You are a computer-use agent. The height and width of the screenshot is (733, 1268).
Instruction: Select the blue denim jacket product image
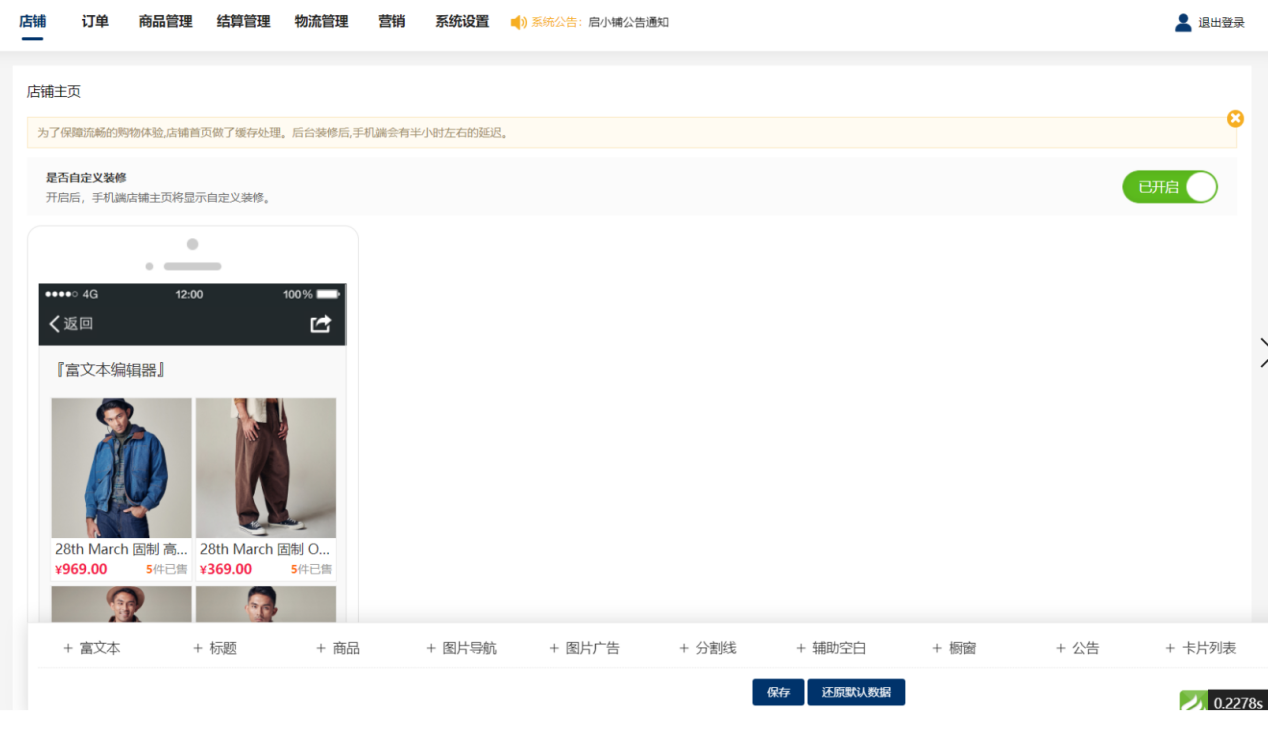coord(121,468)
